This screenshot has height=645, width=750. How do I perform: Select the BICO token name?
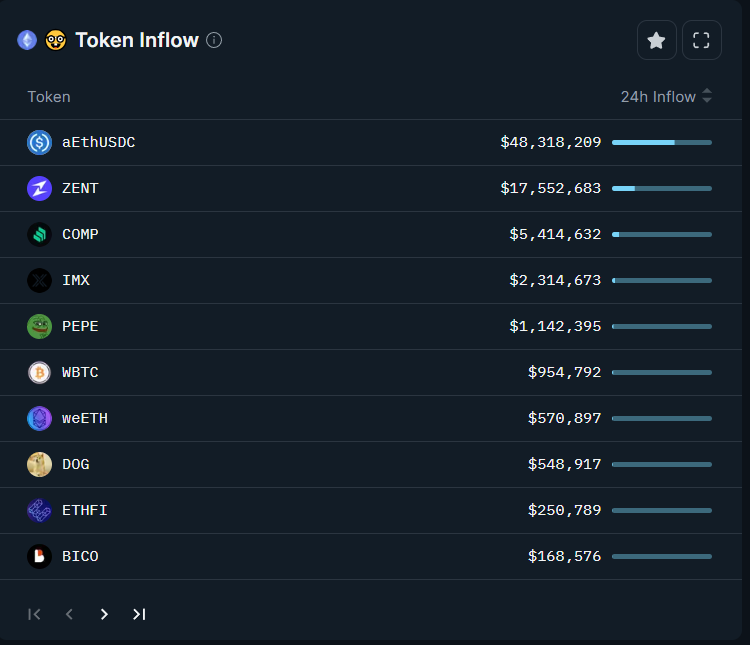pyautogui.click(x=80, y=557)
